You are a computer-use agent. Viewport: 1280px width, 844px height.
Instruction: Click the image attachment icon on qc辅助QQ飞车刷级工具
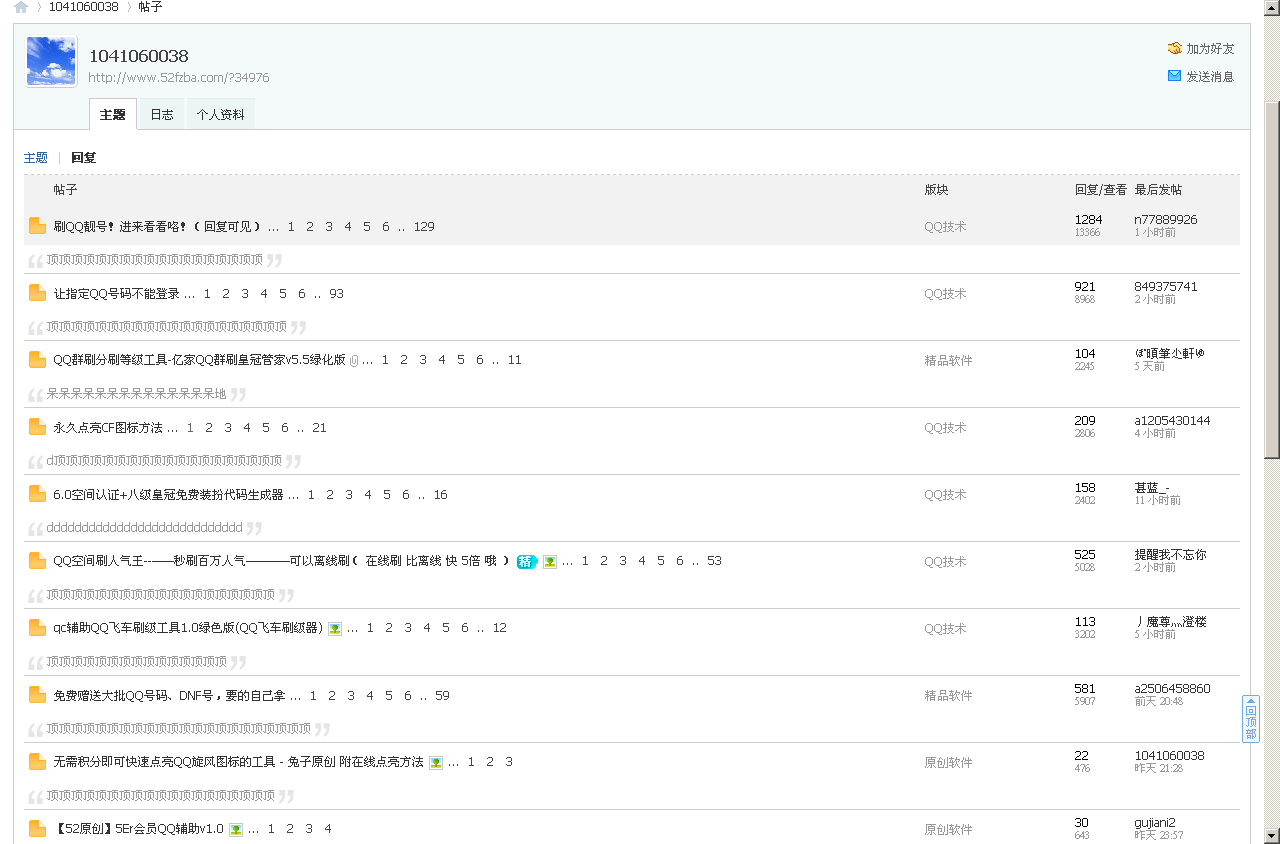pos(335,629)
